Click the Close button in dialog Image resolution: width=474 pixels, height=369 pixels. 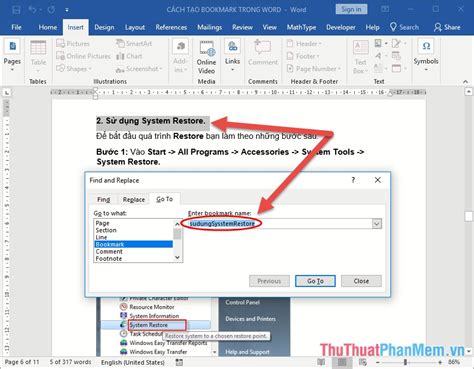coord(361,281)
